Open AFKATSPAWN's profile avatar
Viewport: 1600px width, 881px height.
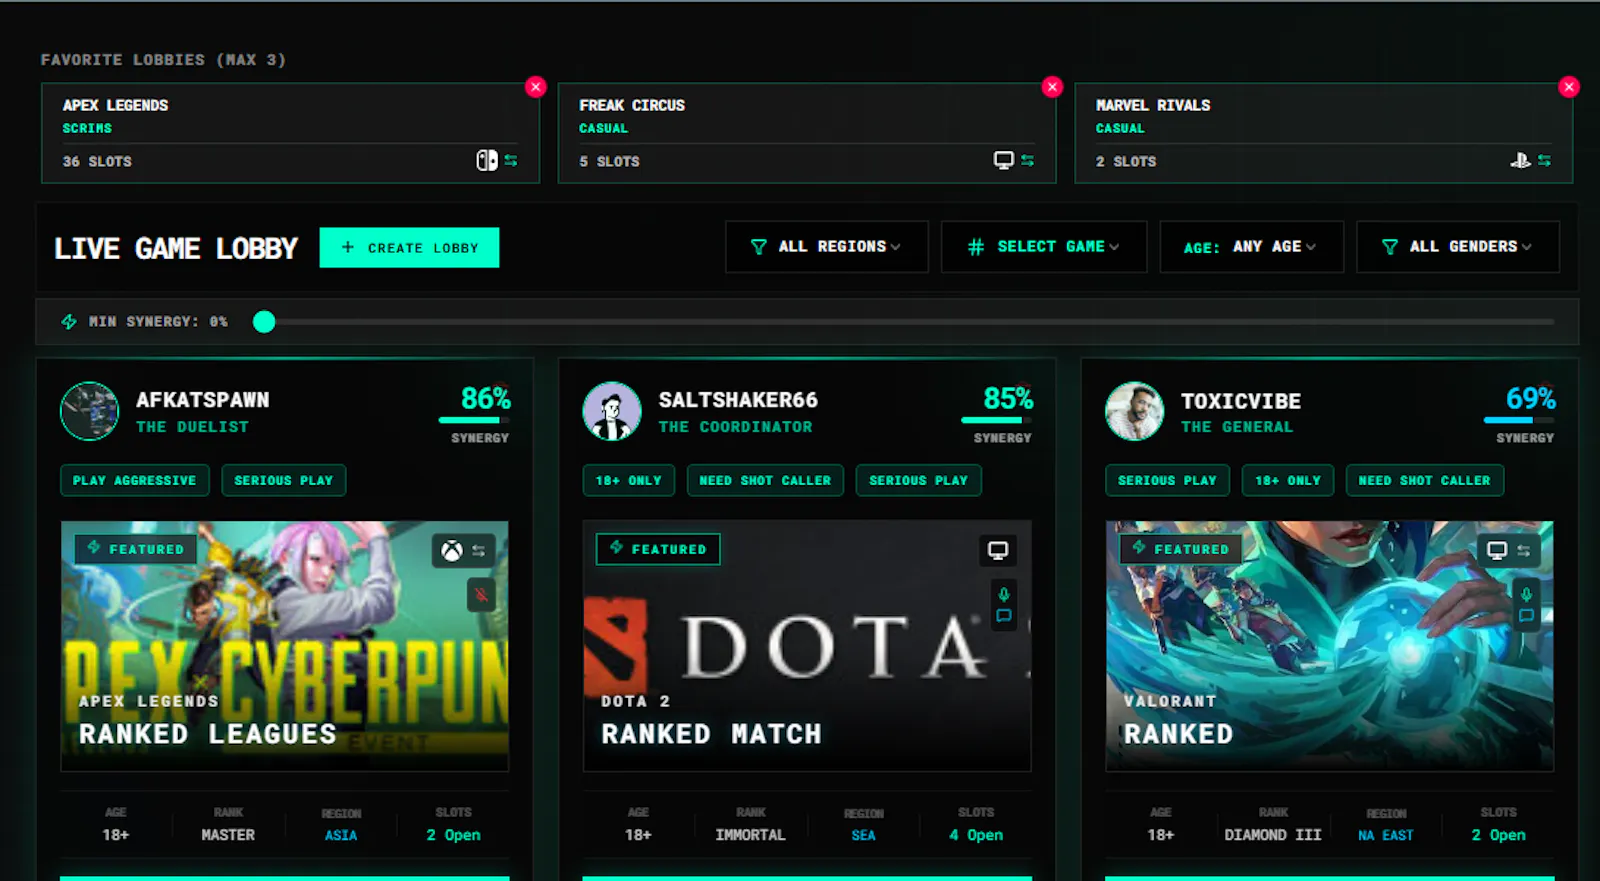(x=90, y=411)
